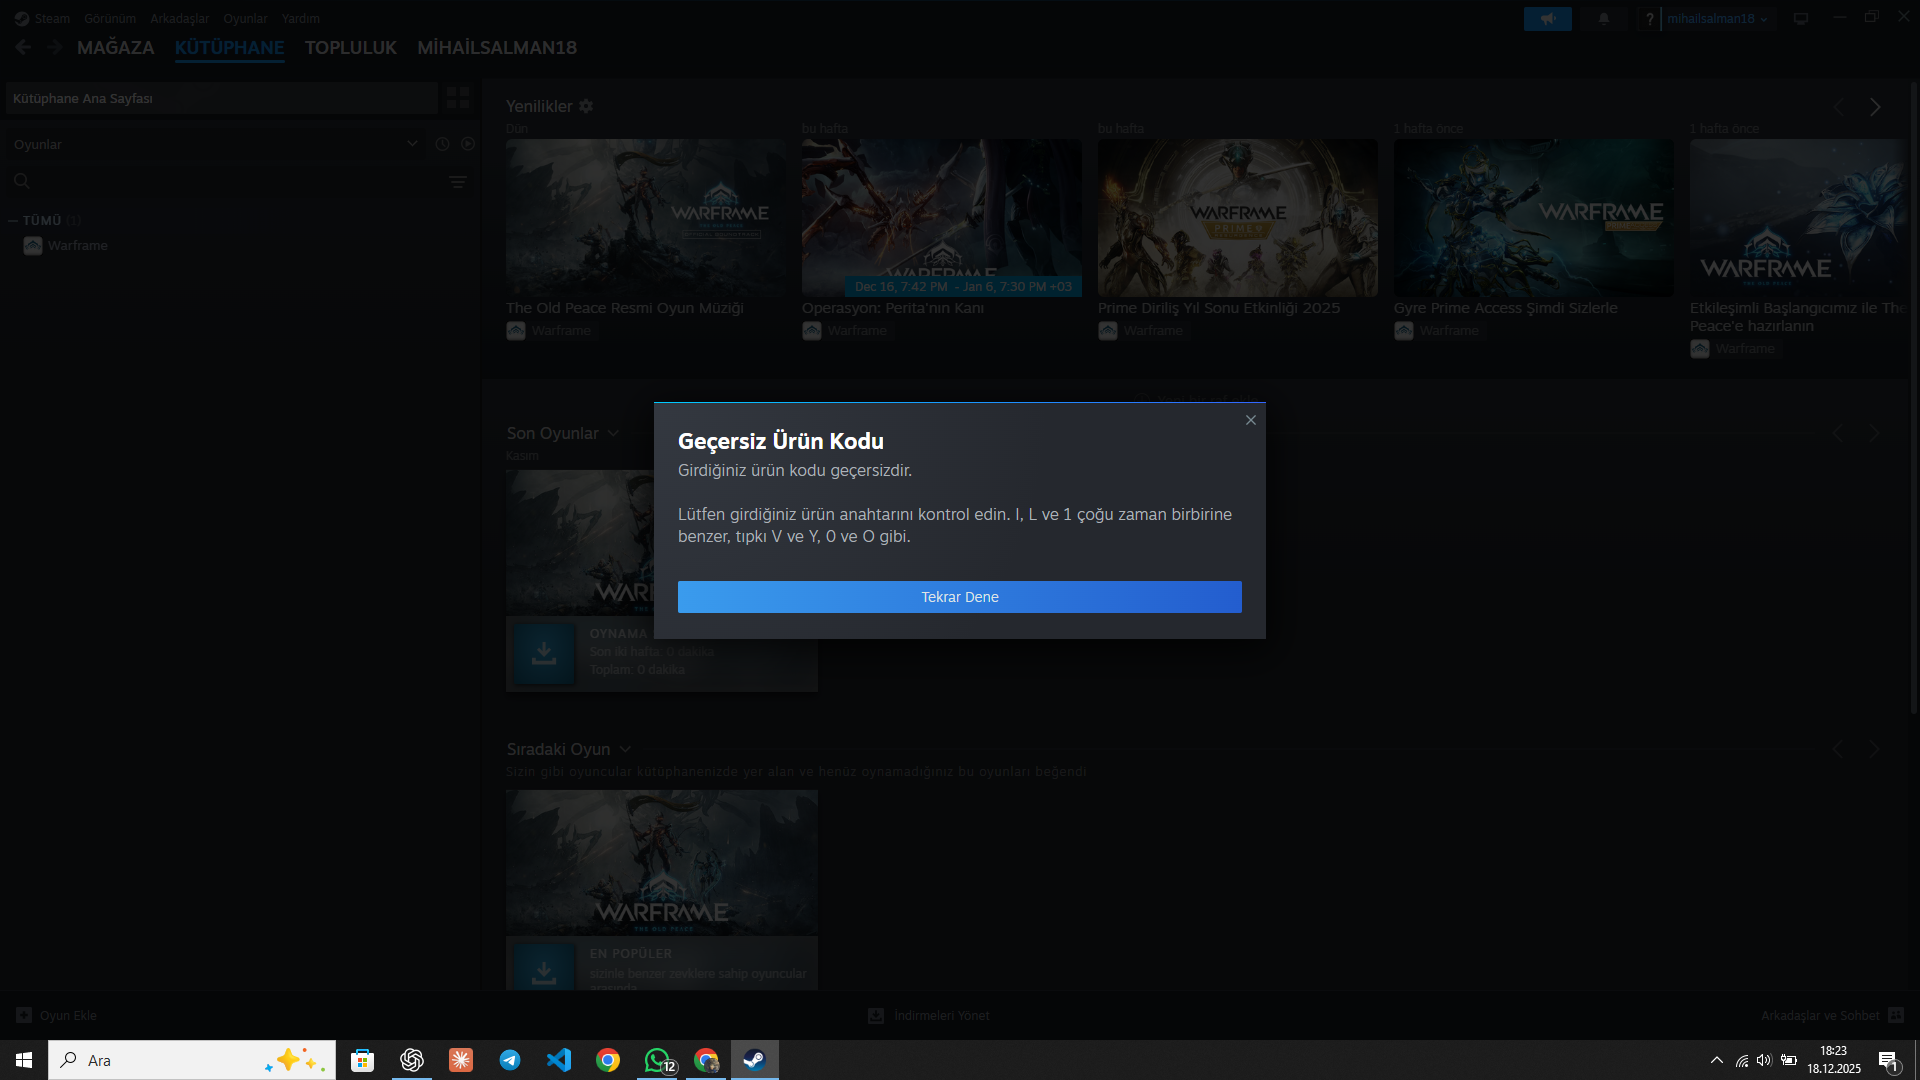This screenshot has width=1920, height=1080.
Task: Open the Wi-Fi network tray icon
Action: pos(1742,1060)
